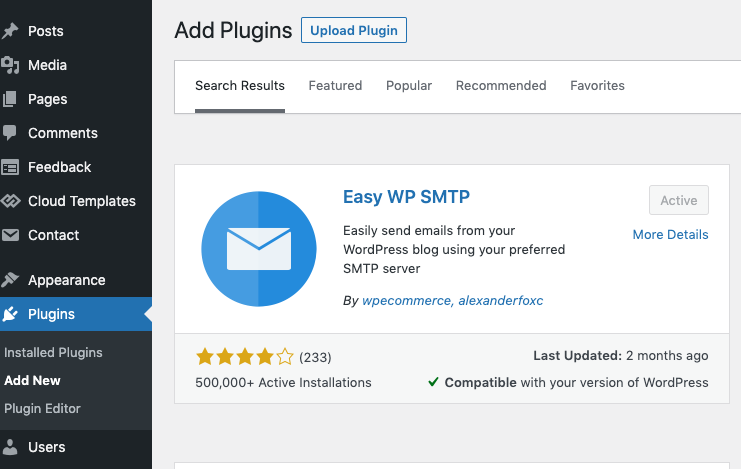The width and height of the screenshot is (741, 469).
Task: Click the Appearance paintbrush icon
Action: pyautogui.click(x=9, y=280)
